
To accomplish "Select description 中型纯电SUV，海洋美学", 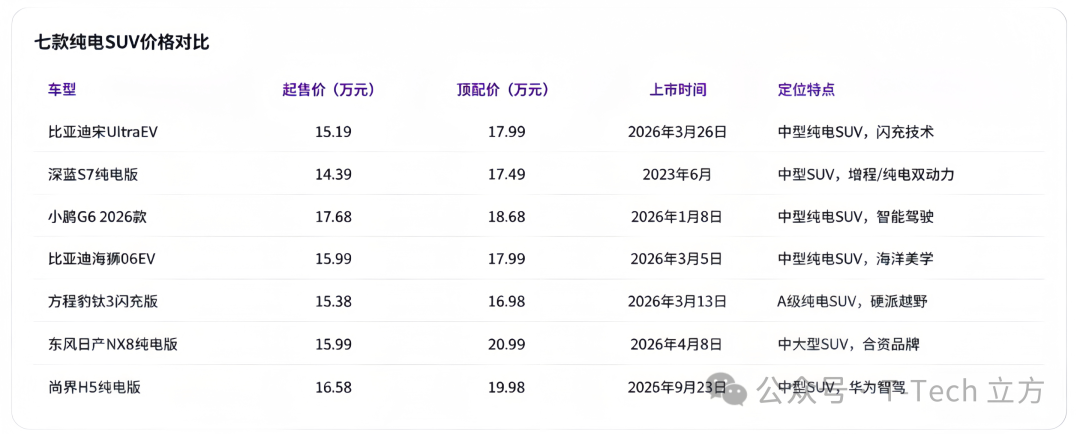I will coord(855,259).
